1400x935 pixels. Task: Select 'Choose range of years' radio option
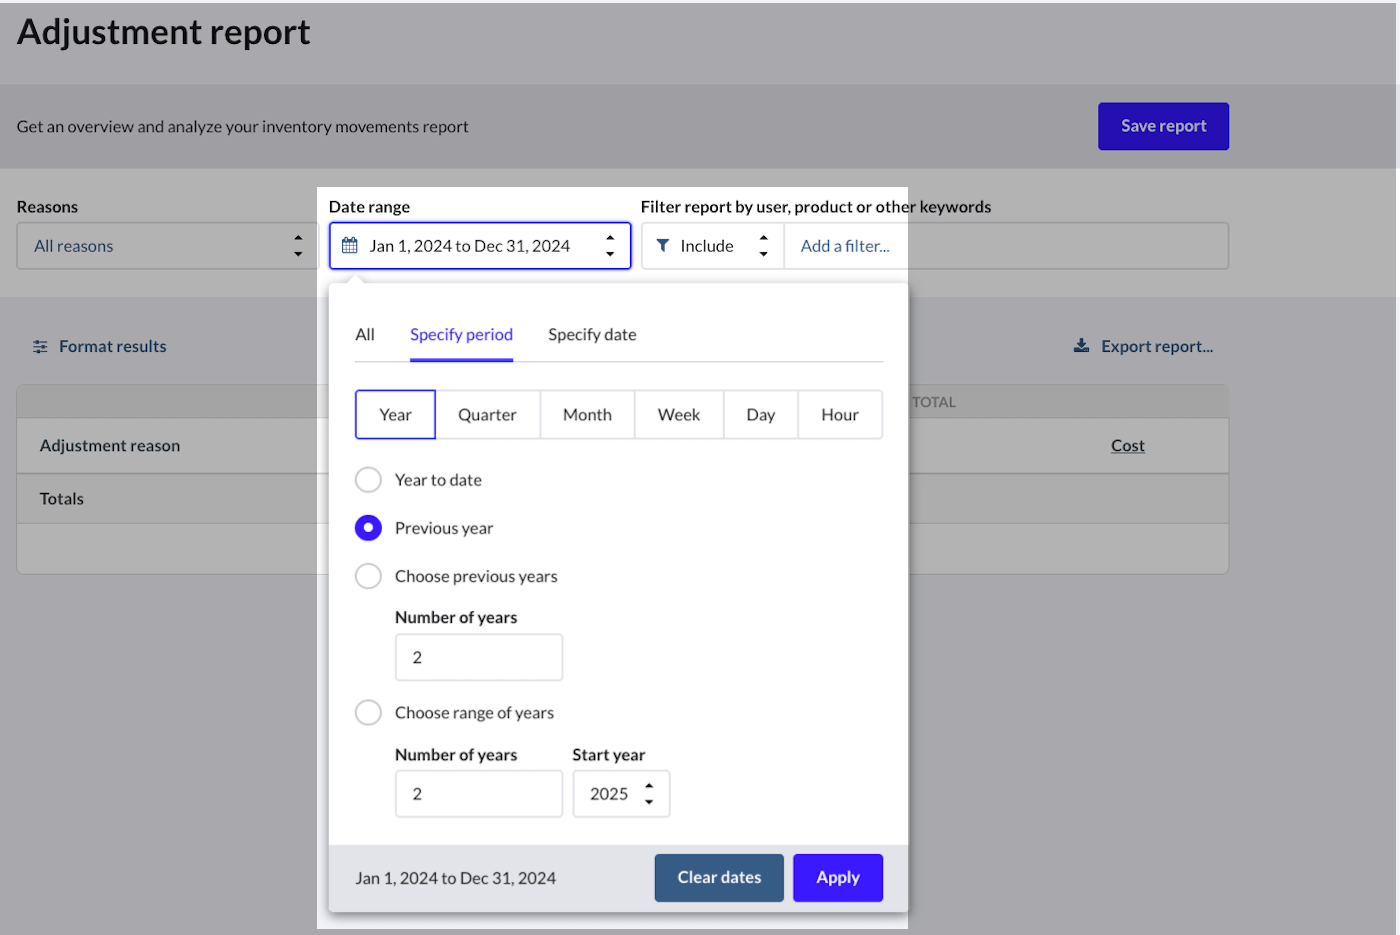pos(369,713)
